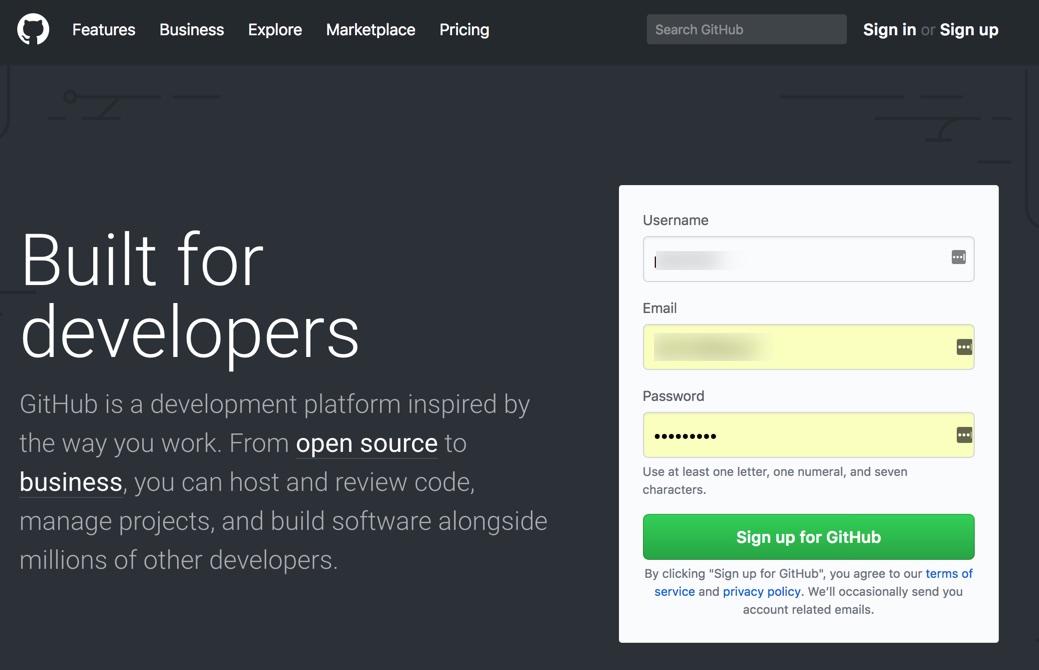Go to the Business nav item
Screen dimensions: 1039x670
point(191,30)
